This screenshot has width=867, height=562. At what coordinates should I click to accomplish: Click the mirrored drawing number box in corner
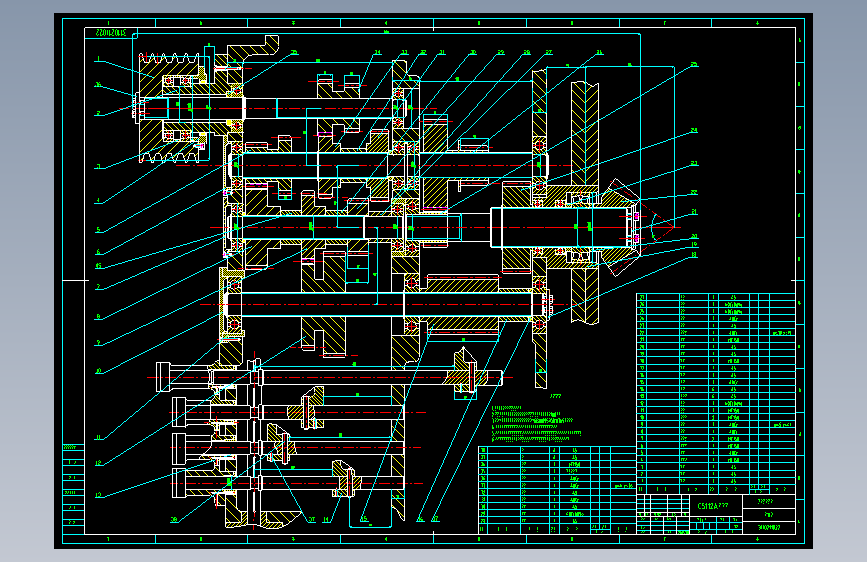pyautogui.click(x=111, y=33)
